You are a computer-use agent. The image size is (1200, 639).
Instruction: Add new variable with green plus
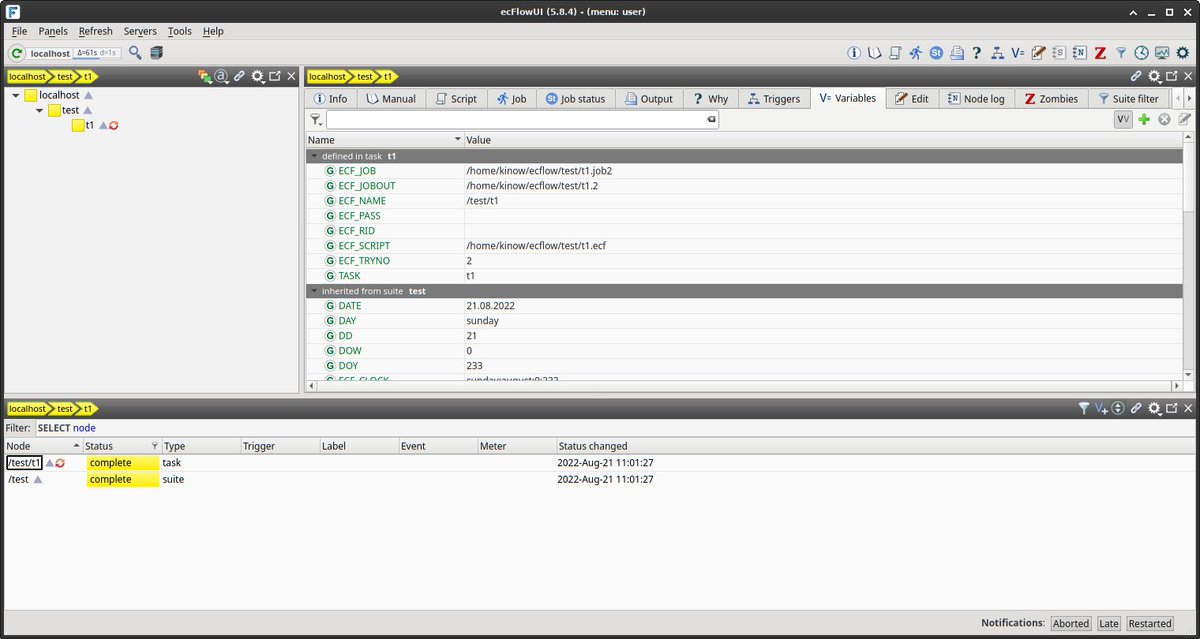point(1144,119)
